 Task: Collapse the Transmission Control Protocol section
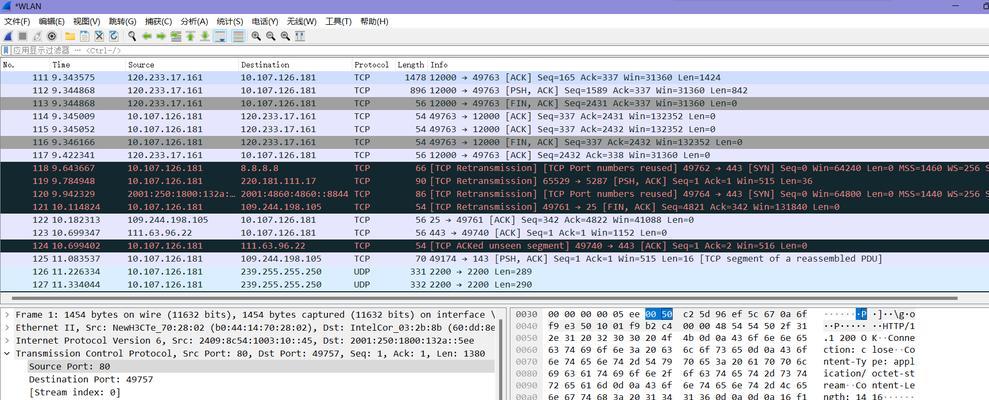point(7,353)
